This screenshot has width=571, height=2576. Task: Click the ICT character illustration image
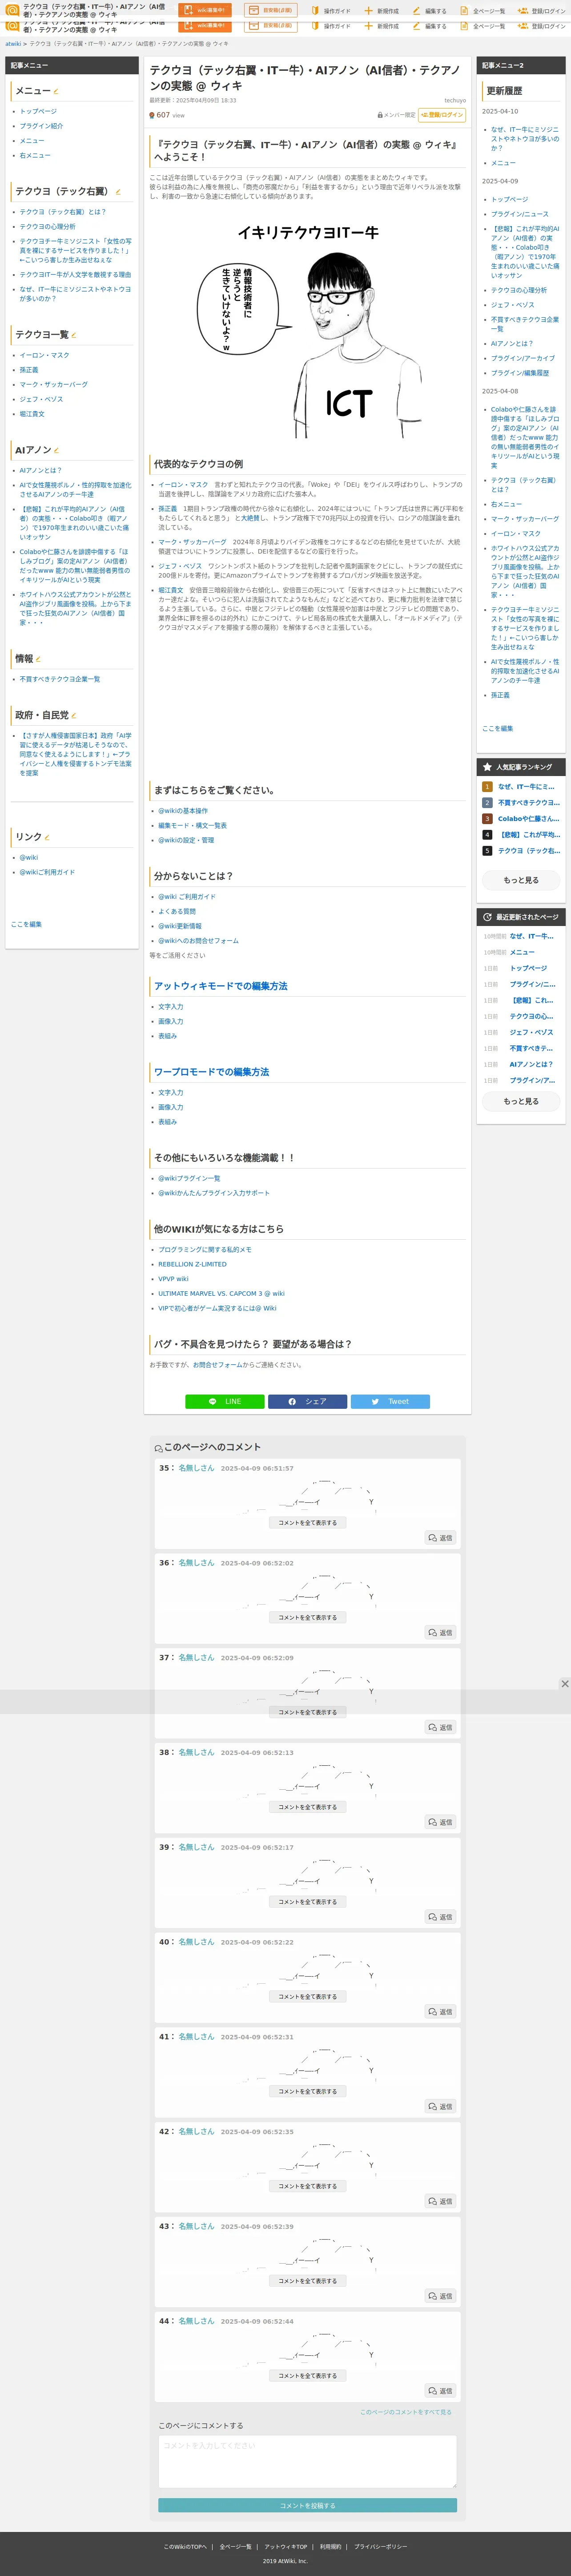click(x=308, y=330)
